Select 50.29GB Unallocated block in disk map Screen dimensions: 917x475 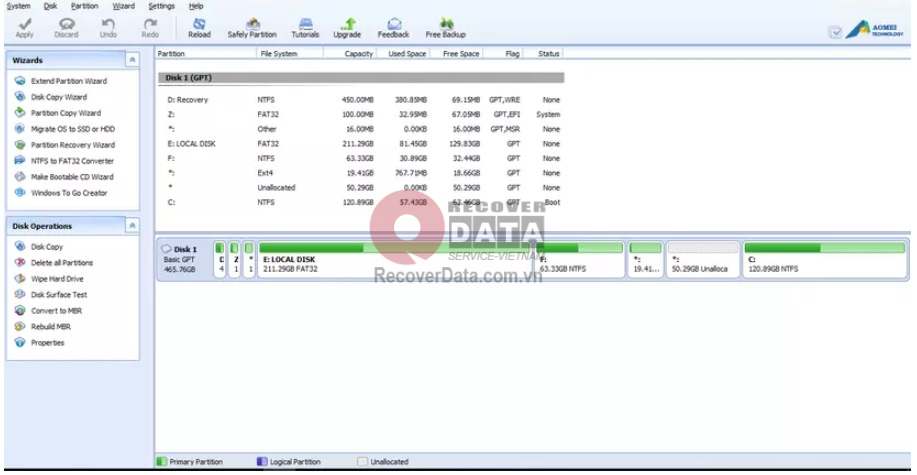click(703, 260)
